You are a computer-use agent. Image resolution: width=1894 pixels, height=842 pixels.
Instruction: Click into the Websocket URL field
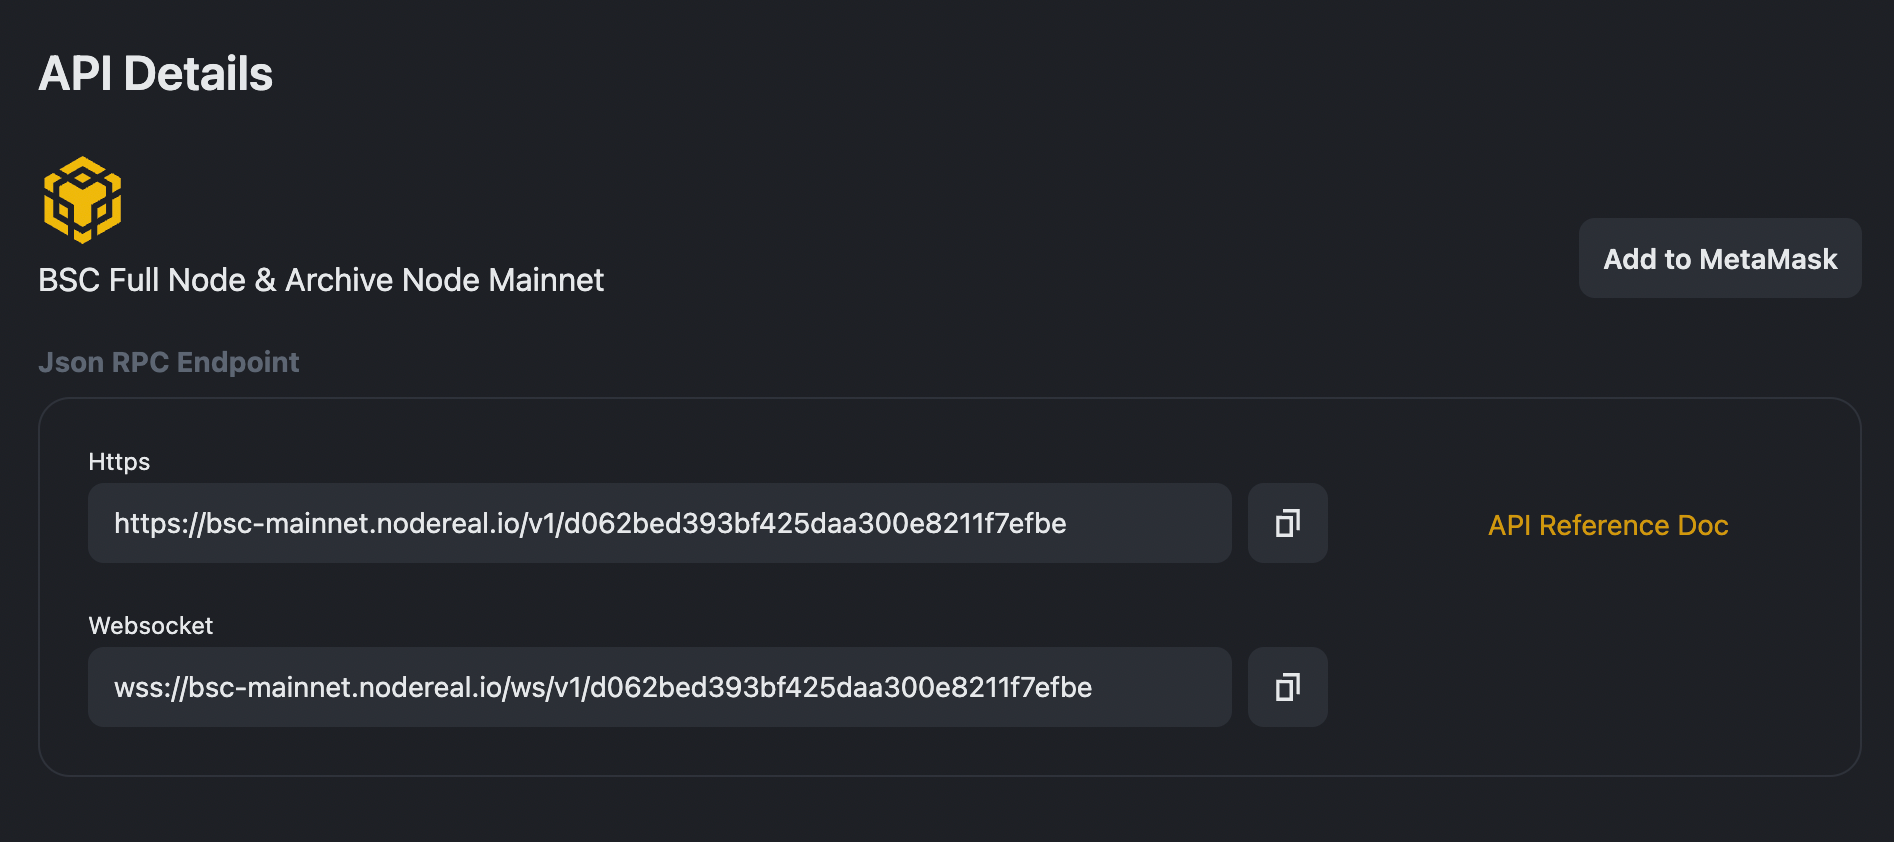point(658,687)
